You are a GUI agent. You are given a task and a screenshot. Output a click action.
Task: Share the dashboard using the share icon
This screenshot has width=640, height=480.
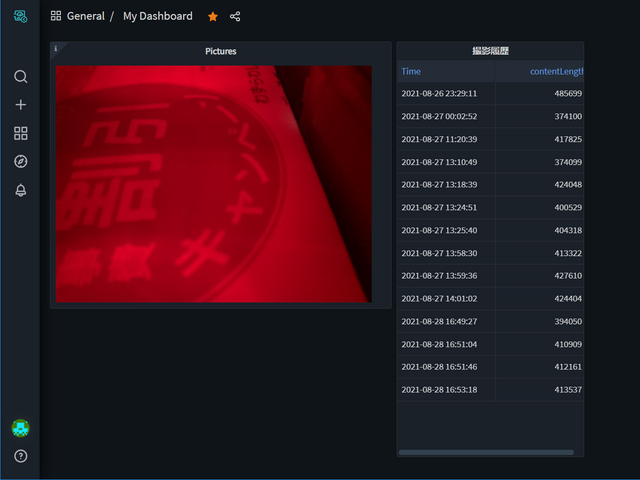click(x=235, y=17)
